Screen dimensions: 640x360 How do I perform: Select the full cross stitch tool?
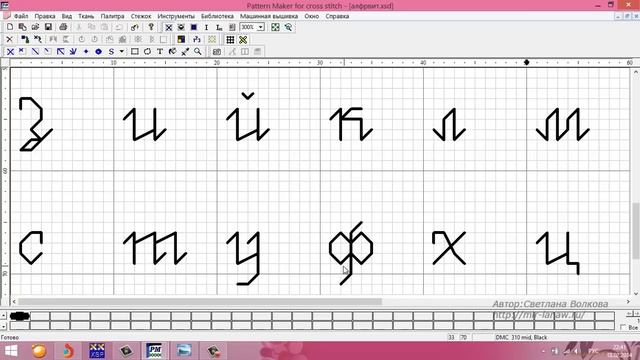[x=10, y=52]
